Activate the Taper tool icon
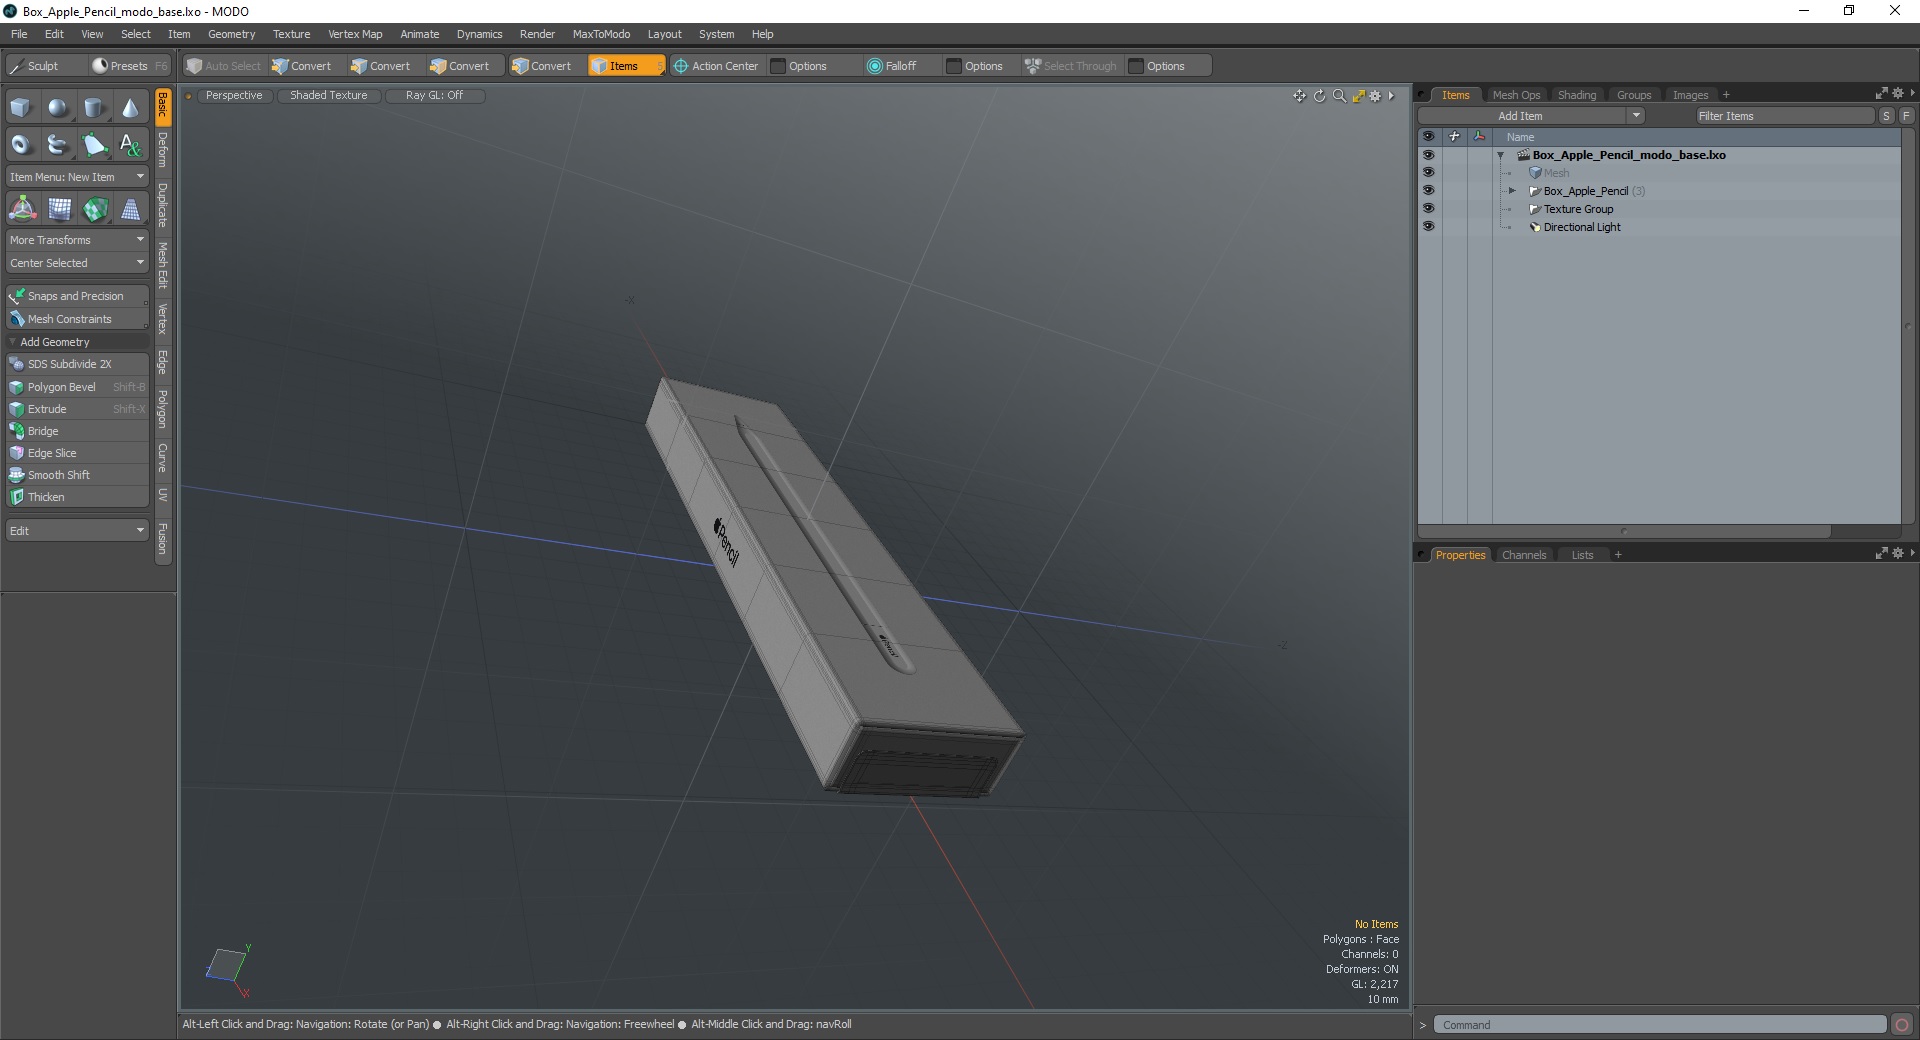This screenshot has height=1040, width=1920. tap(130, 209)
